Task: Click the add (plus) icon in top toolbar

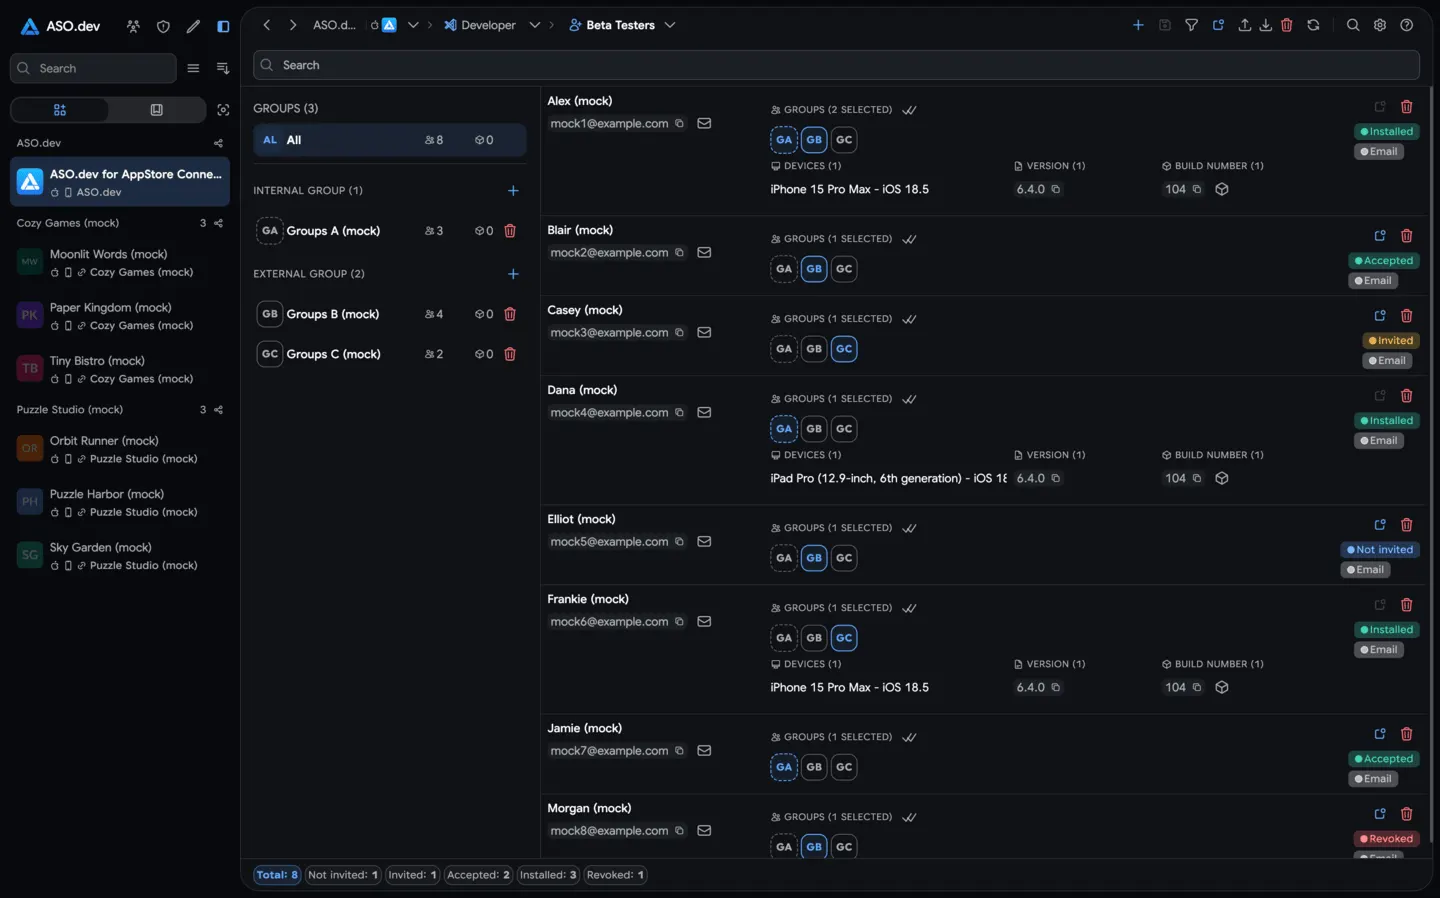Action: pos(1138,25)
